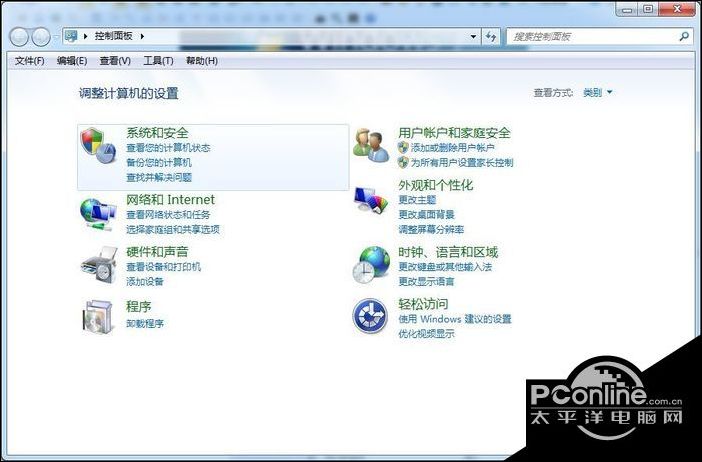Screen dimensions: 702x462
Task: Click the 备份您的计算机 link
Action: pos(159,162)
